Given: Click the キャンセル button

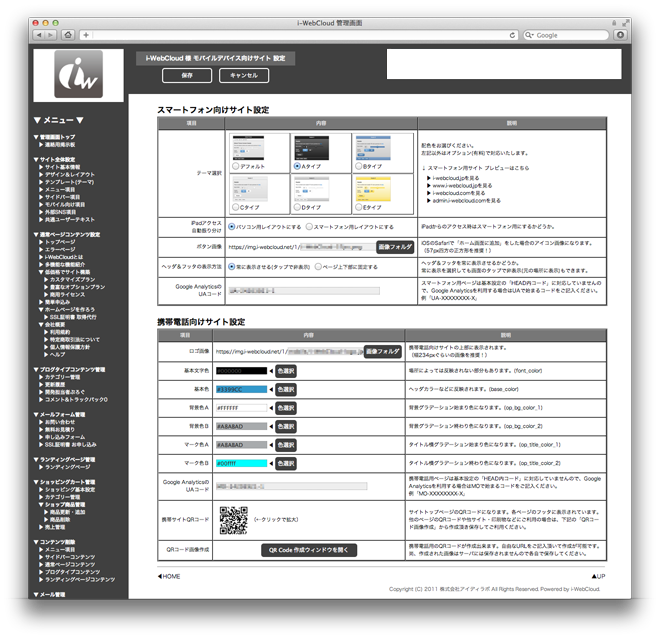Looking at the screenshot, I should click(244, 75).
